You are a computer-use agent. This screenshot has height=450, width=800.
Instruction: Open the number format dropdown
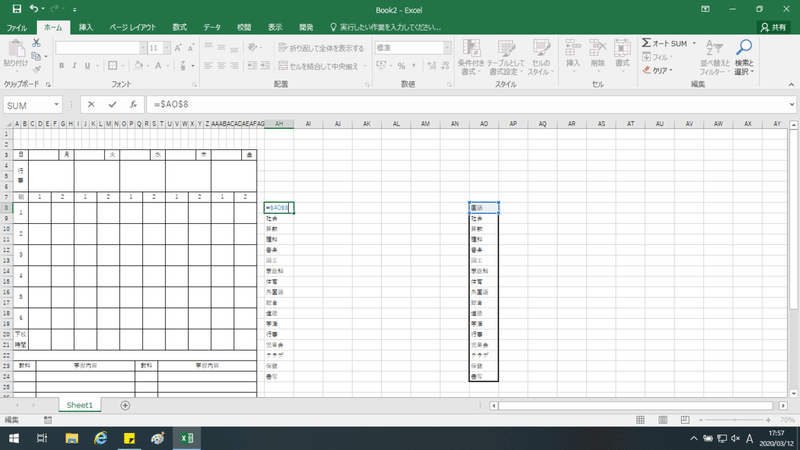coord(447,48)
